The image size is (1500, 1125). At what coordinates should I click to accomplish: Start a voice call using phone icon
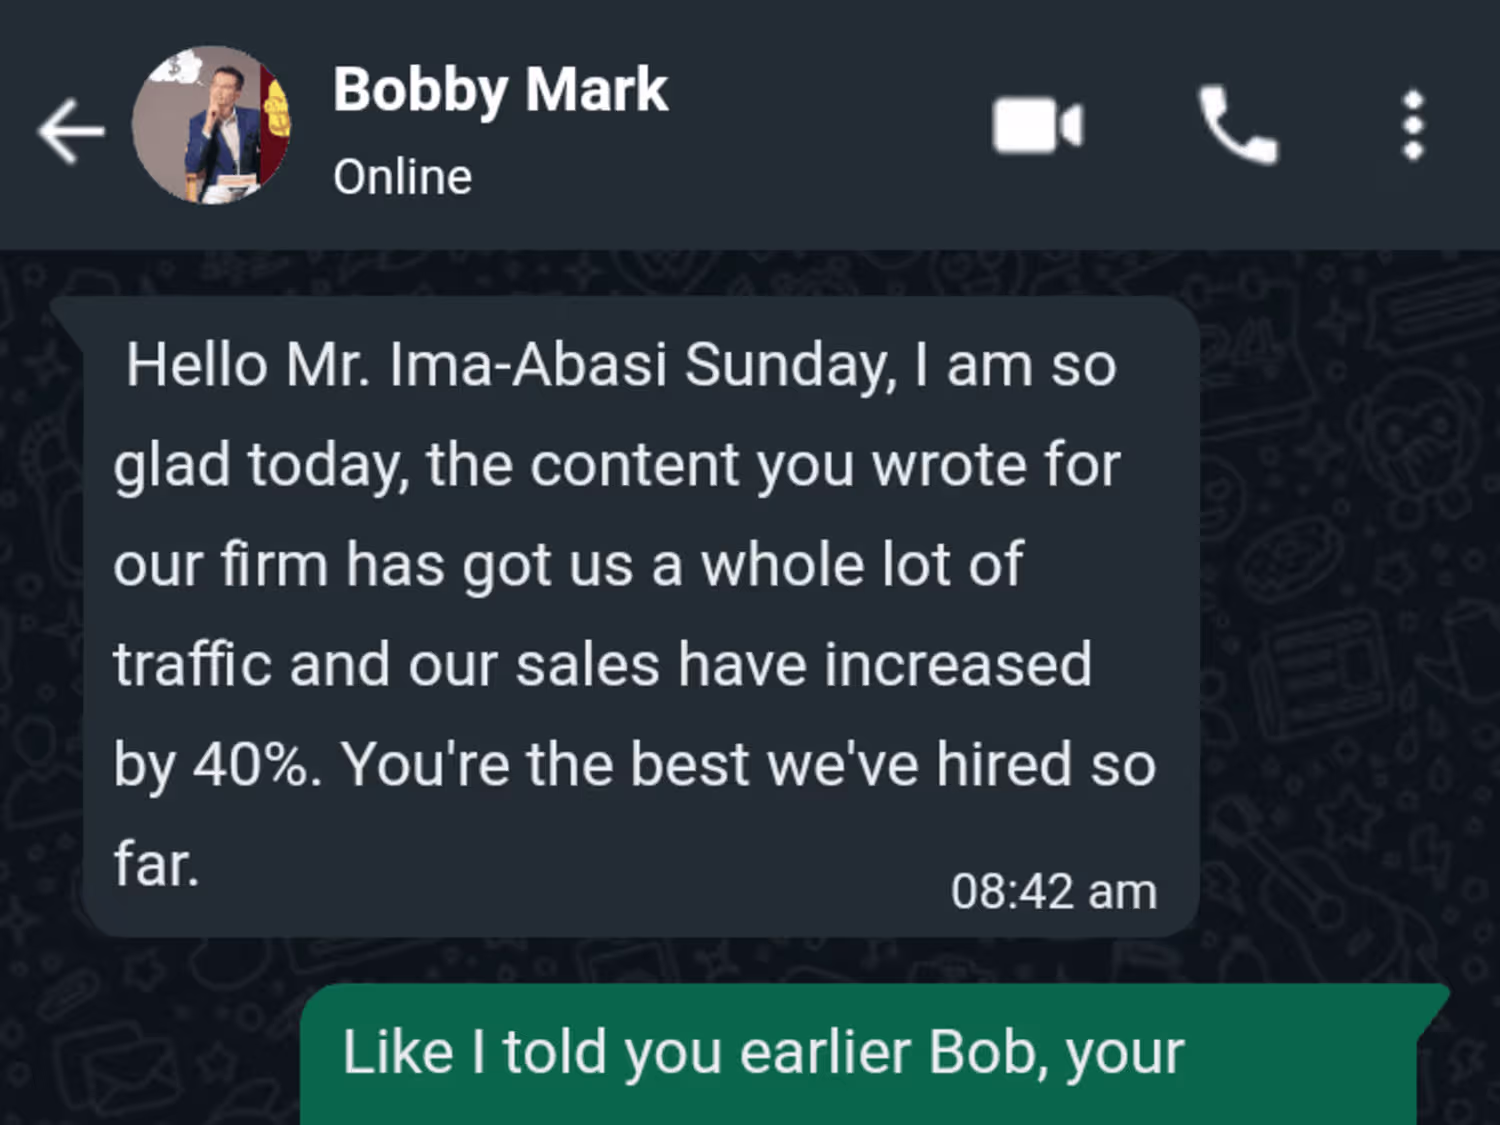1237,126
